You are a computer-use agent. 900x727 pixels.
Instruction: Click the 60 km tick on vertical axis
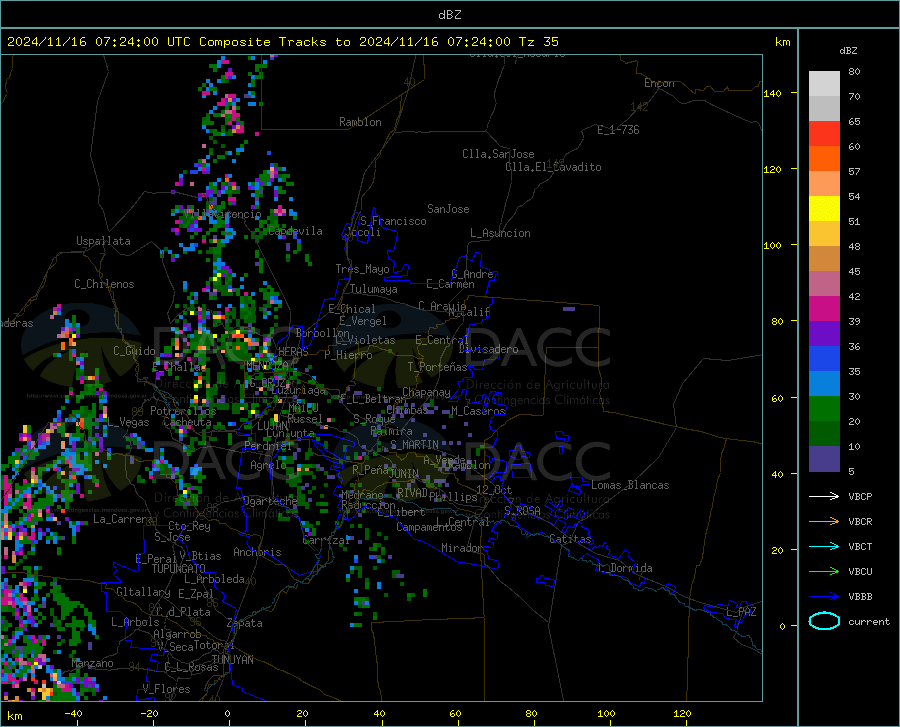(x=777, y=398)
